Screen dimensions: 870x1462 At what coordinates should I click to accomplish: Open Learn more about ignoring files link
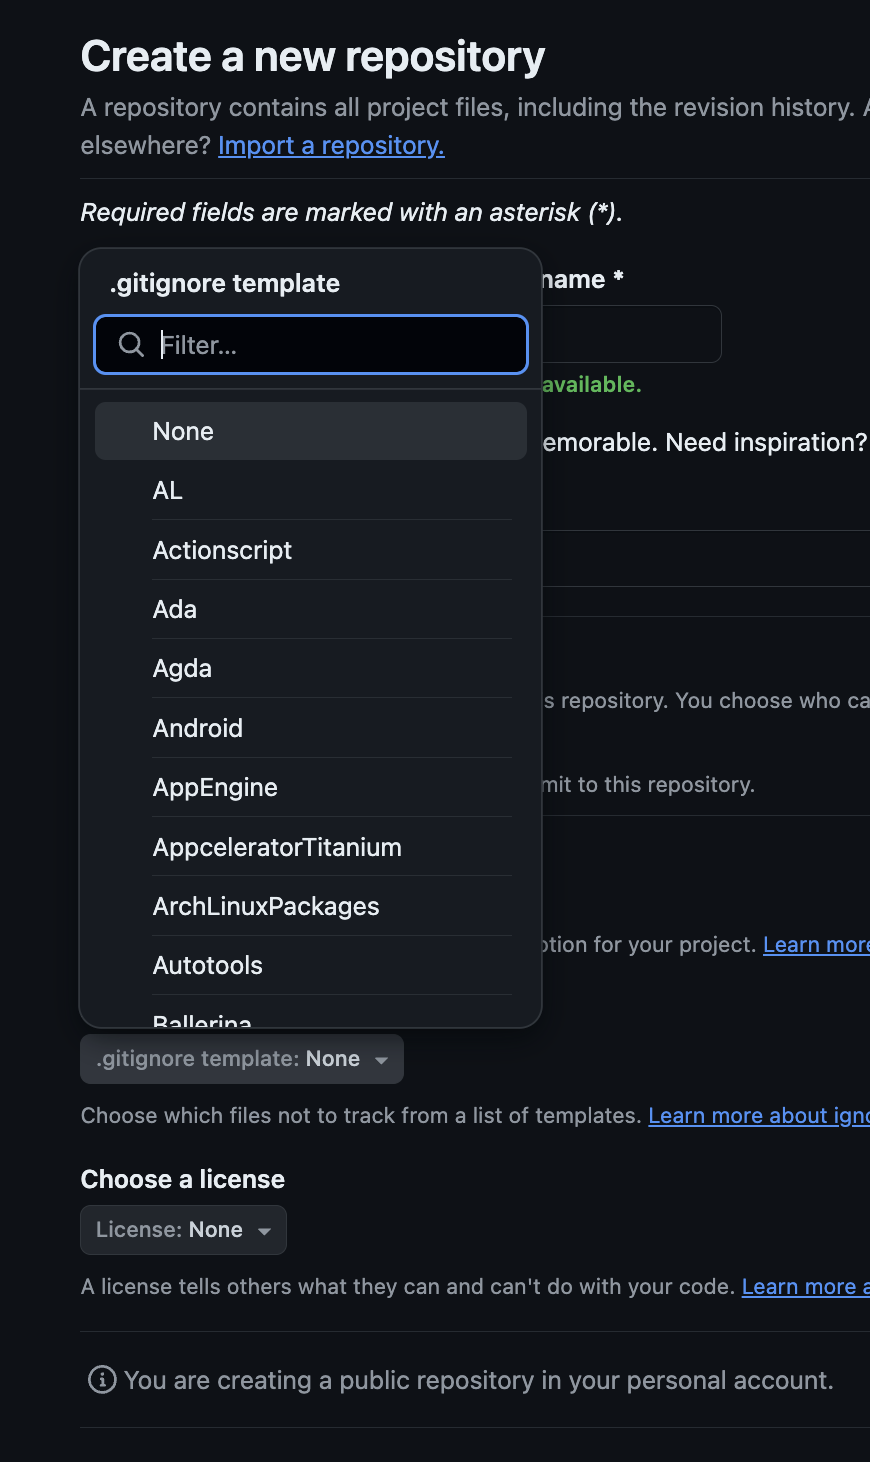click(759, 1116)
